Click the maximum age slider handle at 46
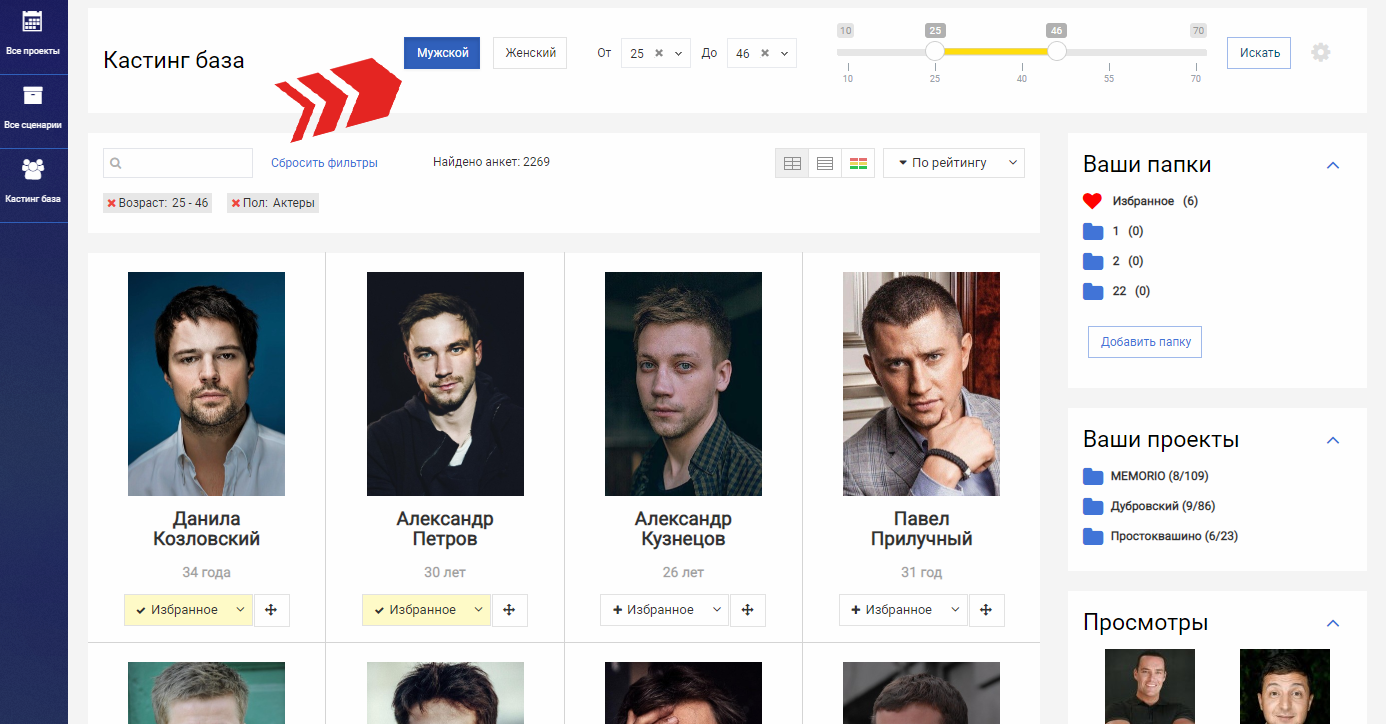 pos(1057,51)
